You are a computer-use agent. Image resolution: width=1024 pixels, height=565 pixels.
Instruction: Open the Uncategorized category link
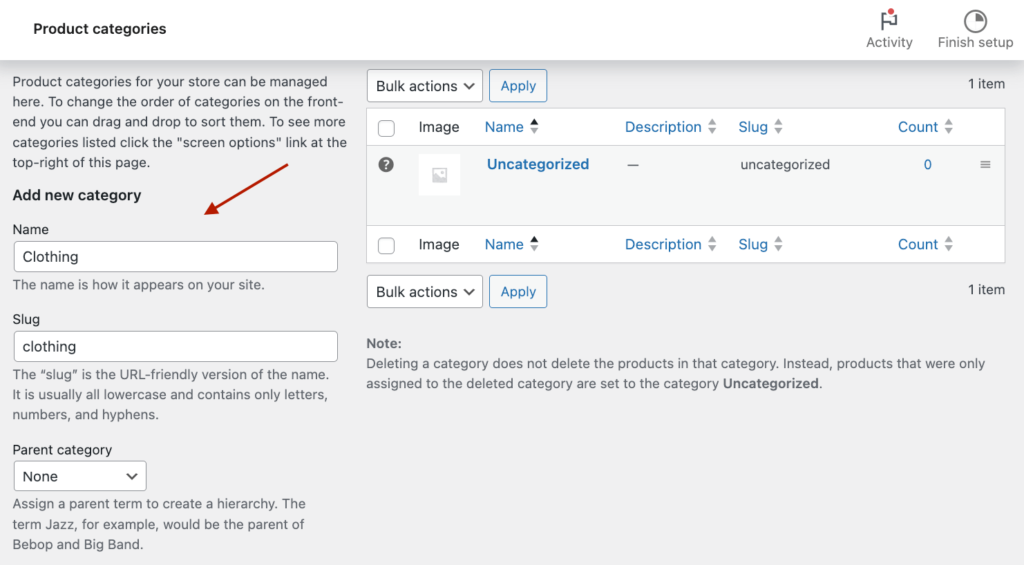pos(537,164)
